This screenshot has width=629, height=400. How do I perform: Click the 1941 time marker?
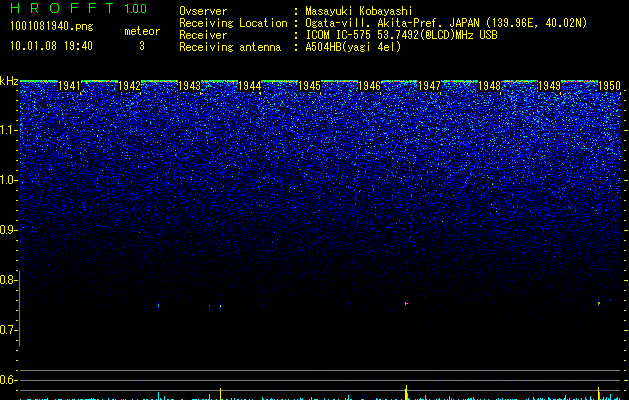[69, 86]
